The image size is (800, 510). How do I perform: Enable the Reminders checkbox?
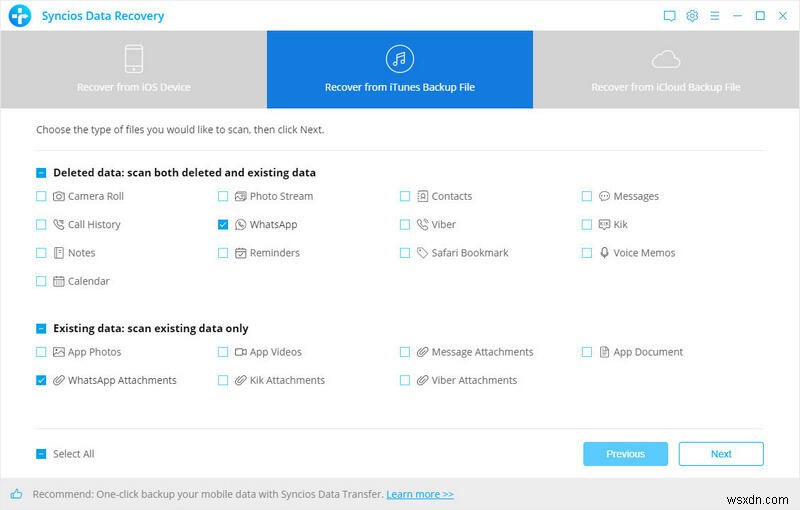[x=223, y=253]
